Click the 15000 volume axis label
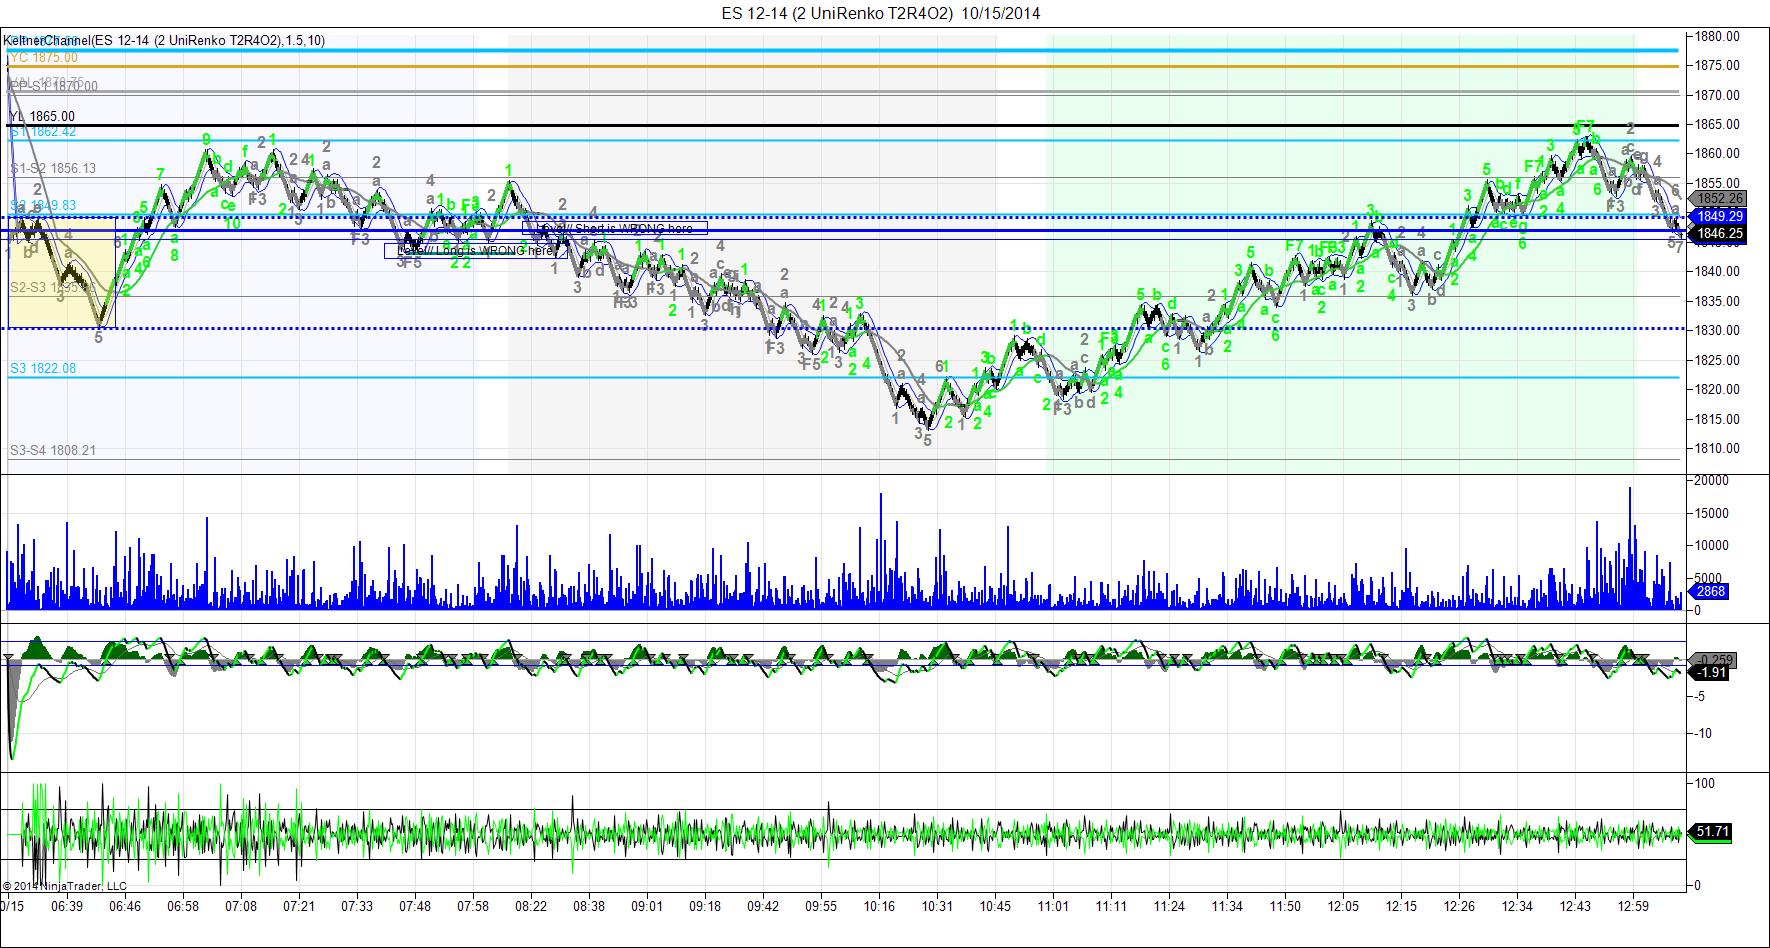The height and width of the screenshot is (948, 1770). pos(1712,514)
